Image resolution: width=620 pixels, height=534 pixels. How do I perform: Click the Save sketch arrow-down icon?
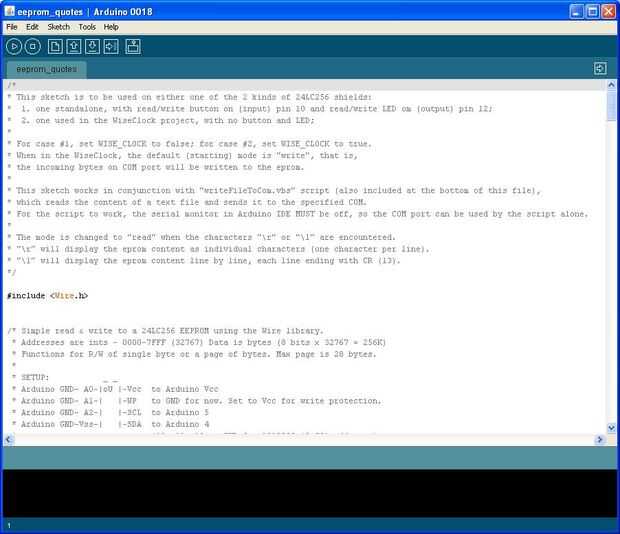(92, 47)
